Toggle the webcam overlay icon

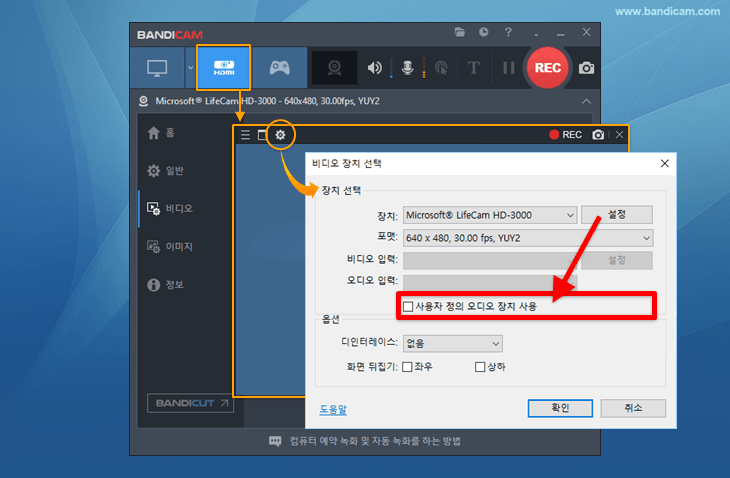coord(334,68)
